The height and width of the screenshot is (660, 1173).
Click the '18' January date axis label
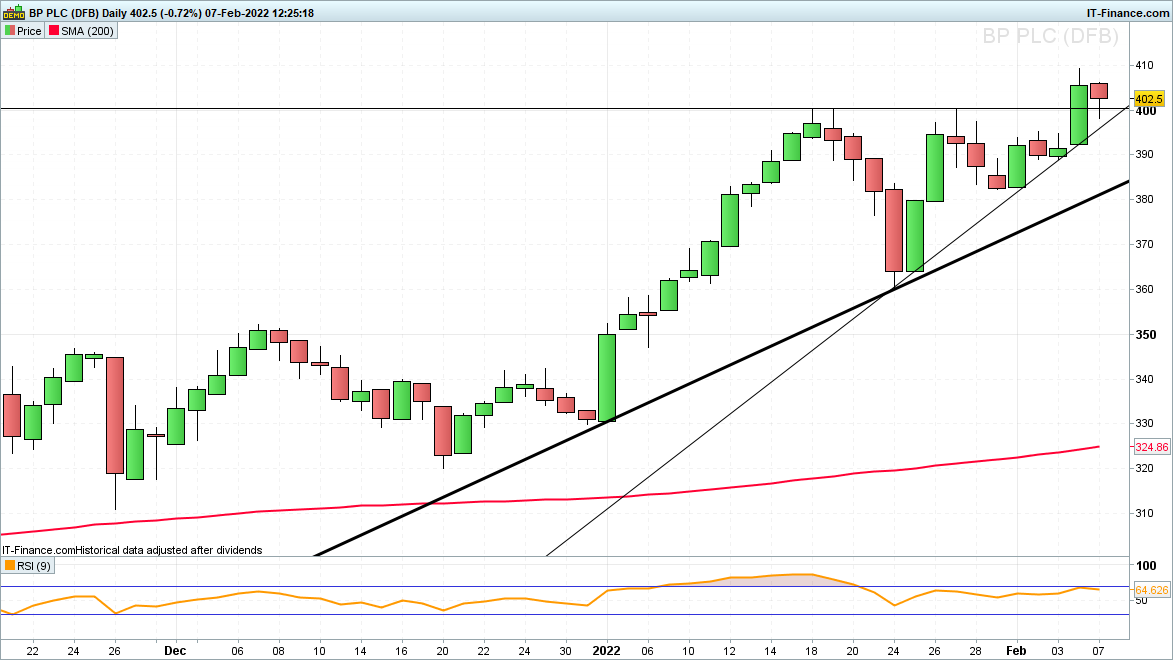click(811, 651)
